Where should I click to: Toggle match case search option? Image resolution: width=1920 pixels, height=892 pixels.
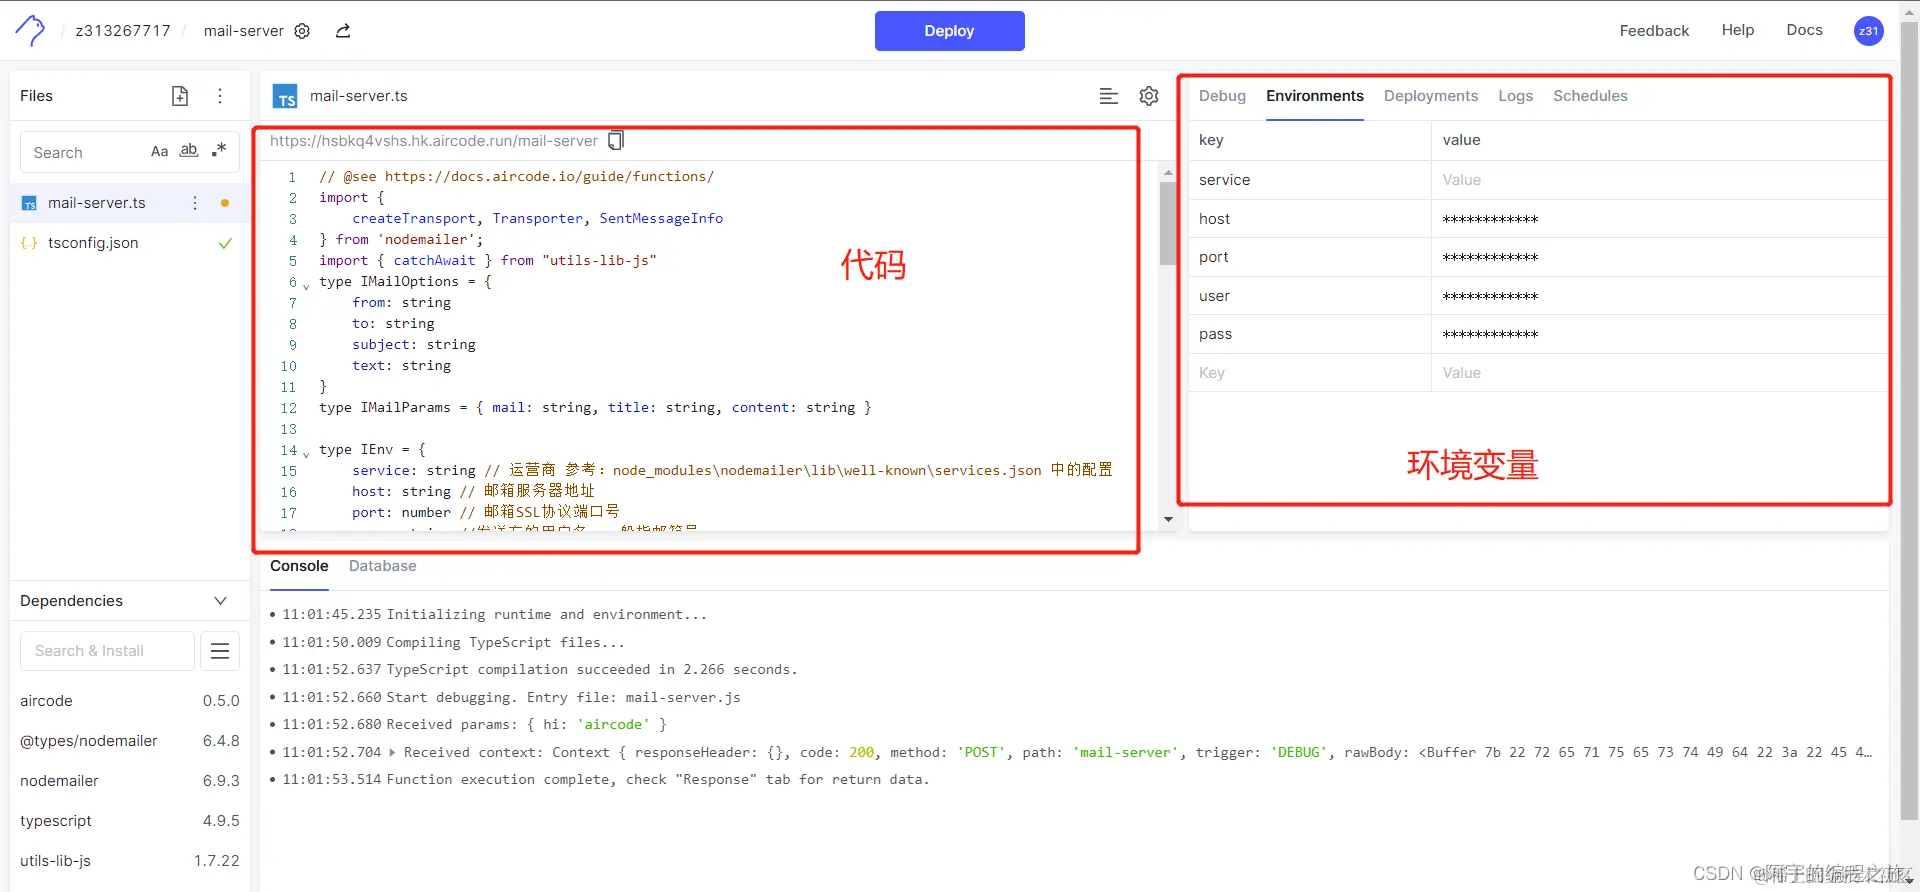[159, 152]
